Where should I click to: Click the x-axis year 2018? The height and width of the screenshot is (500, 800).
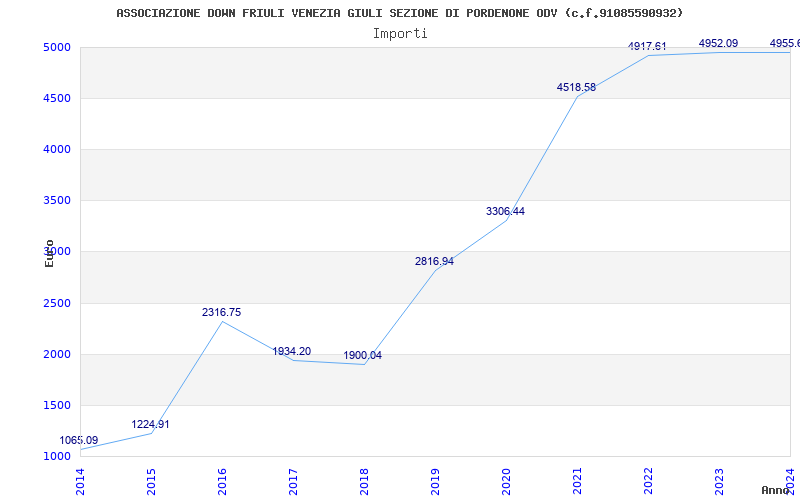[x=364, y=482]
